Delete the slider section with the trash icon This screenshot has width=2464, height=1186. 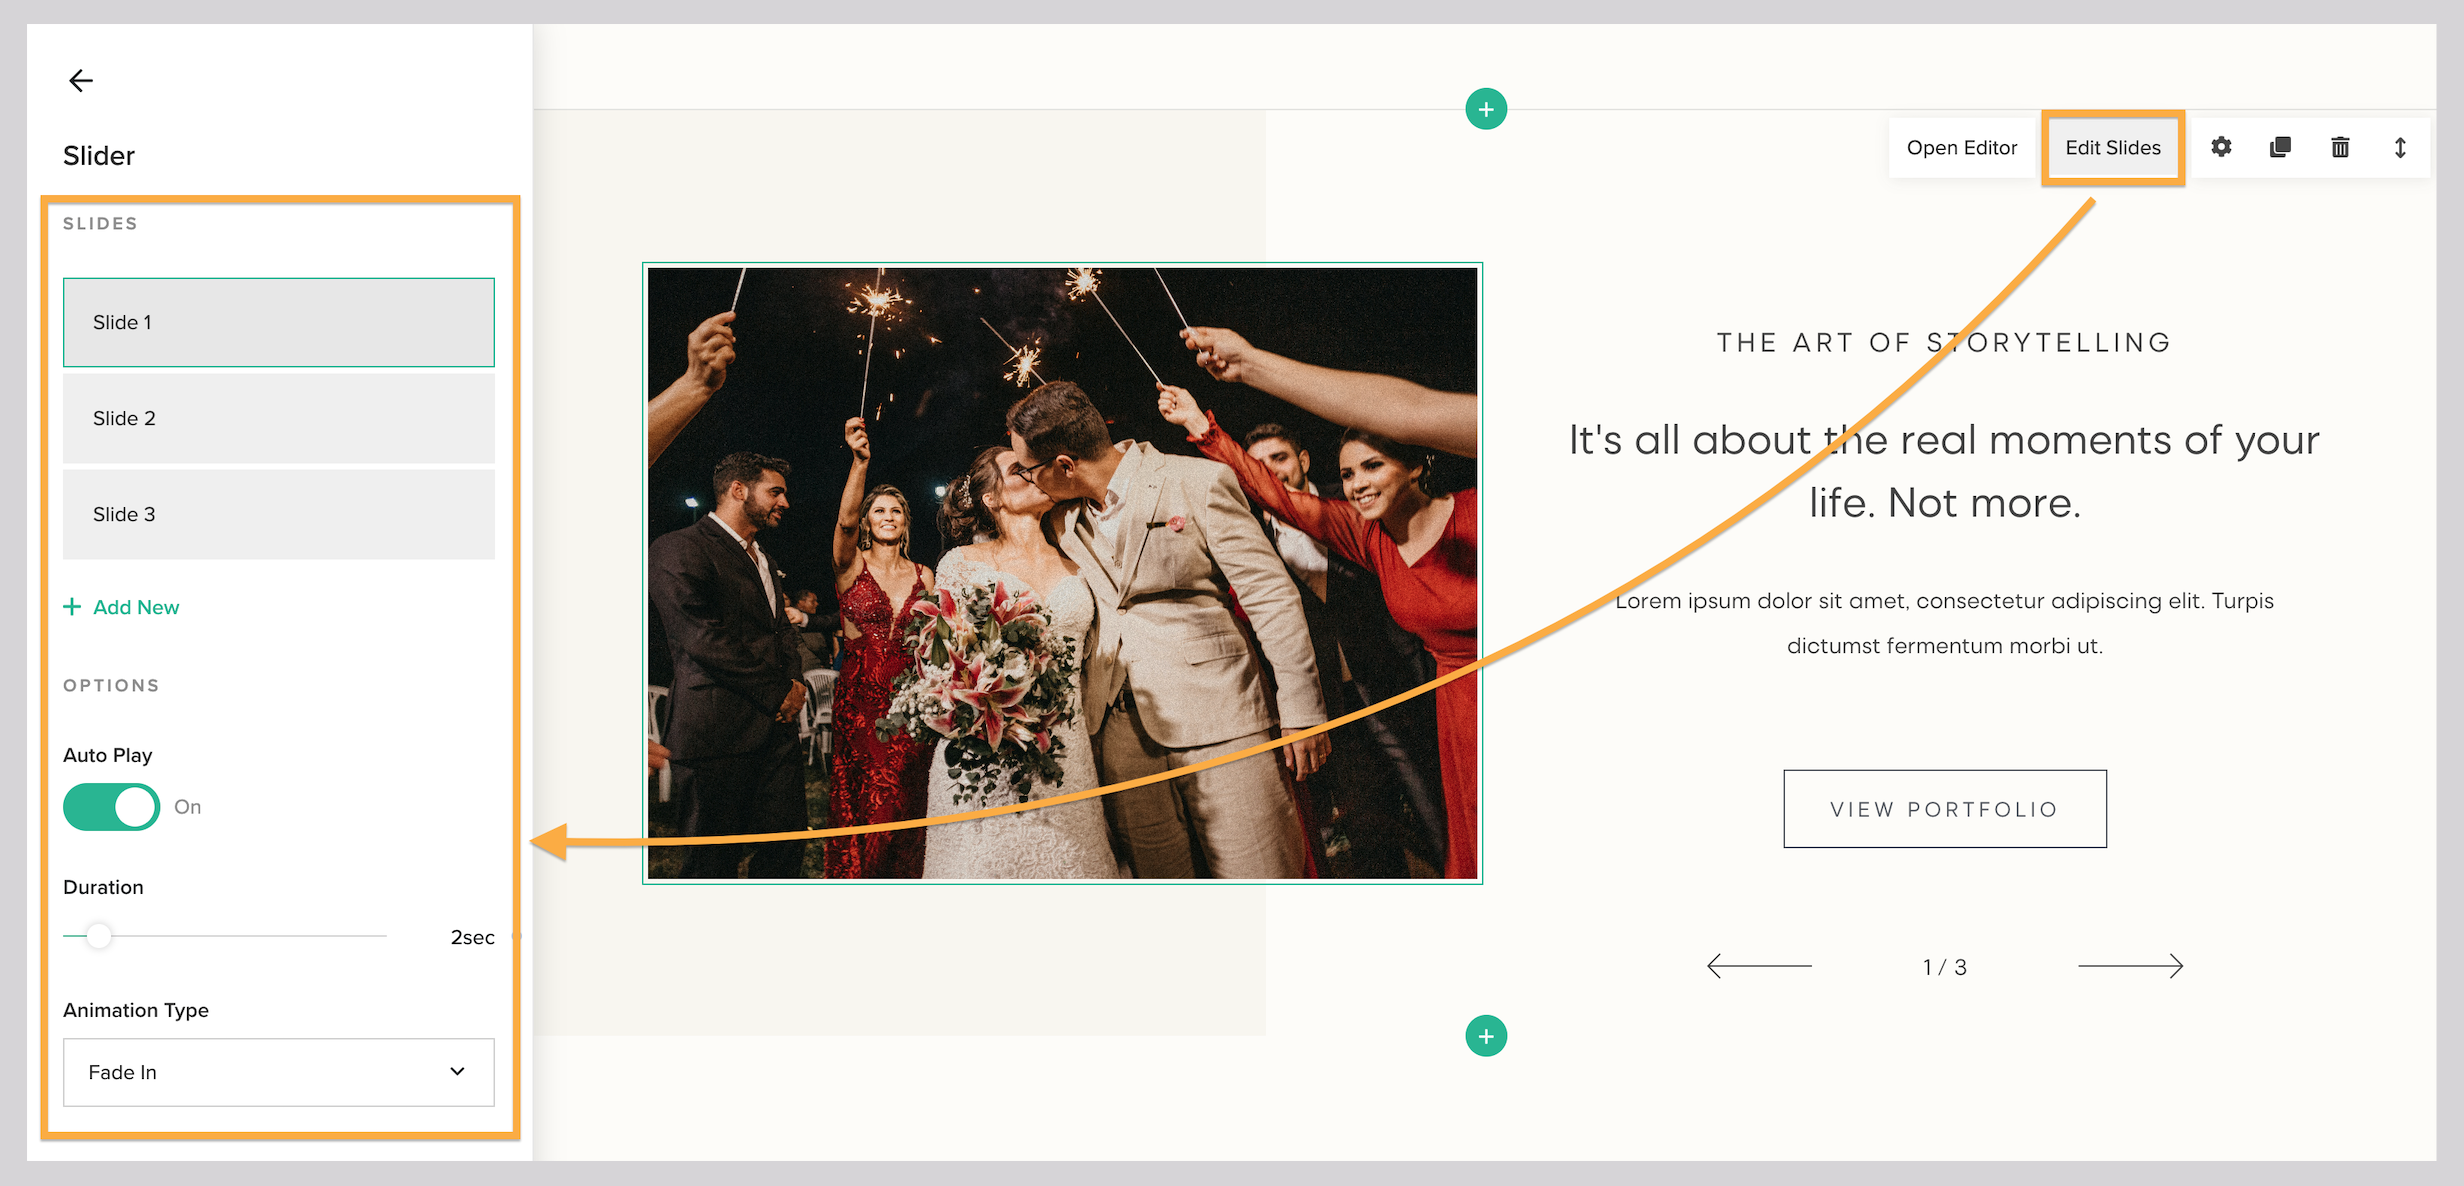pos(2340,147)
